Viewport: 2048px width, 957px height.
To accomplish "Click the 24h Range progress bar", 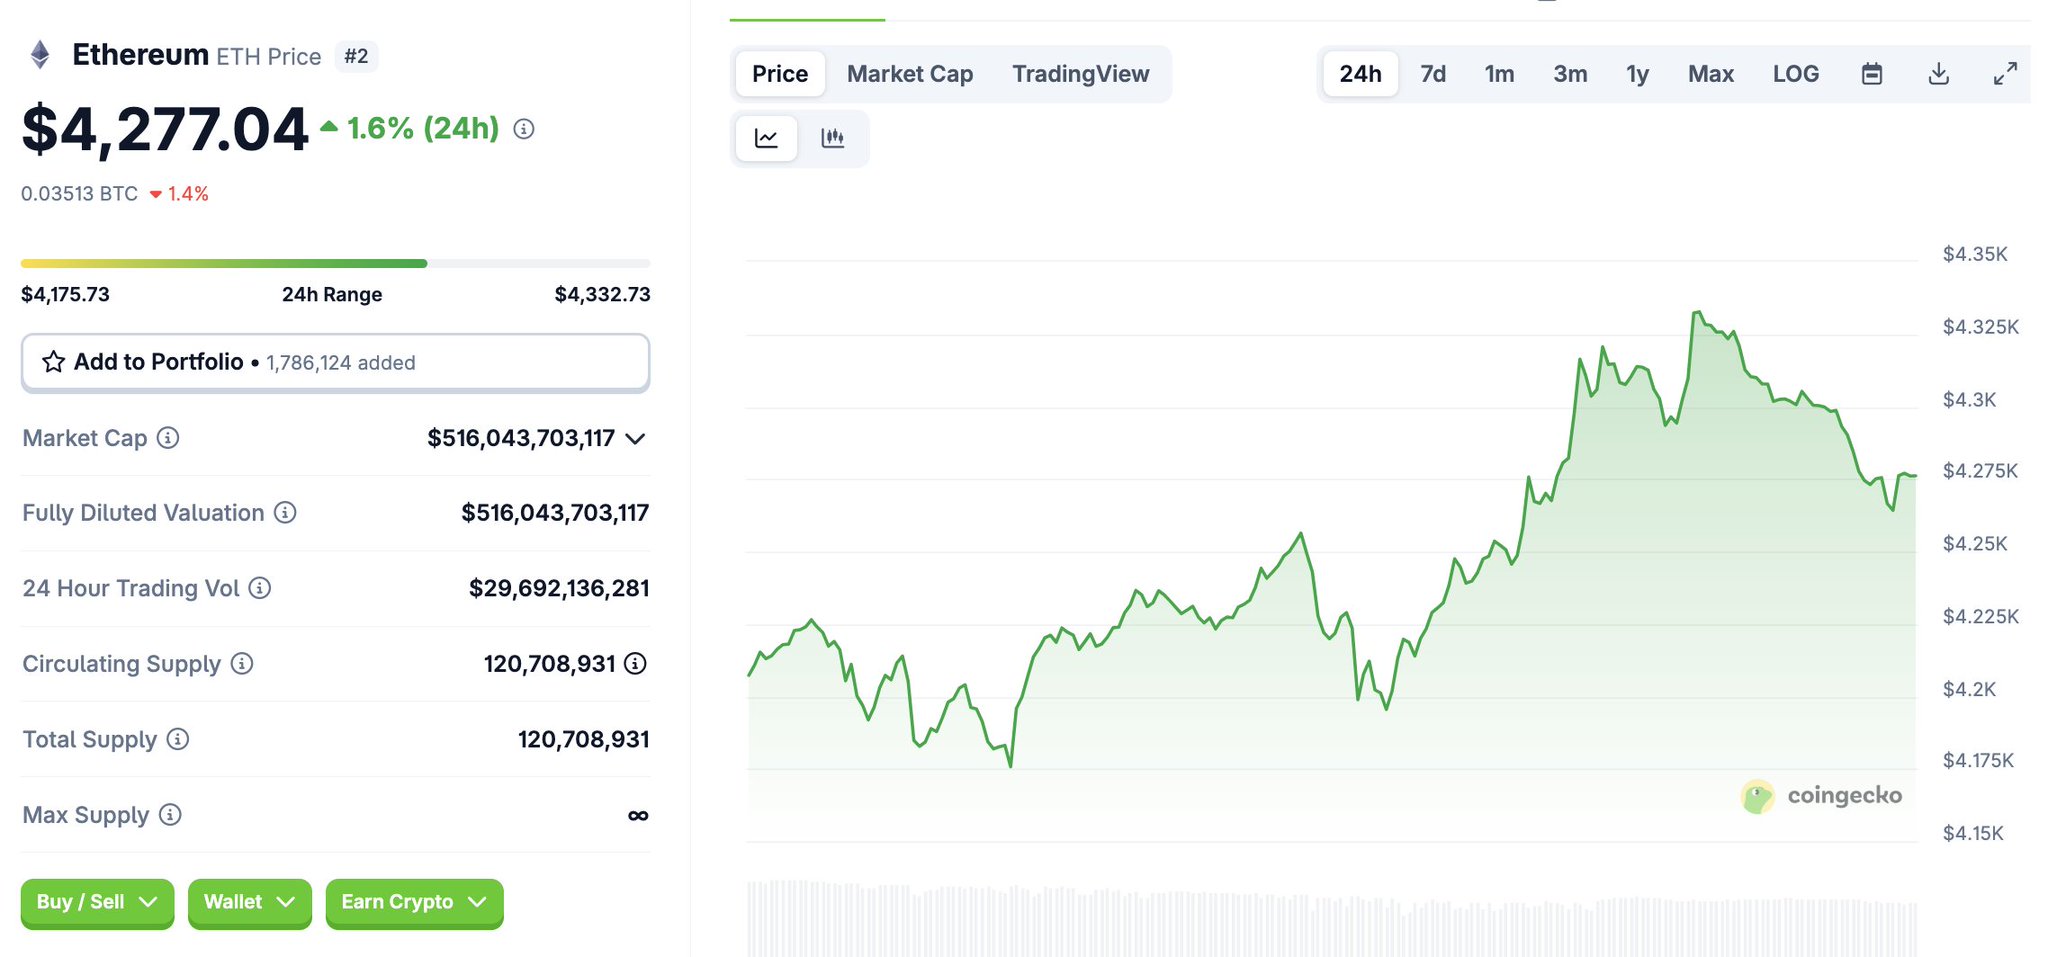I will (x=335, y=264).
